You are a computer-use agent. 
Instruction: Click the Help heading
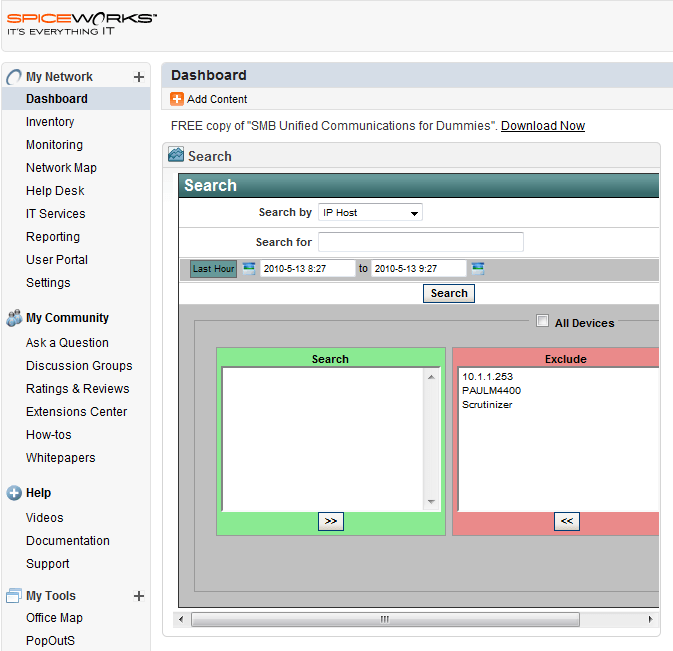pos(38,493)
